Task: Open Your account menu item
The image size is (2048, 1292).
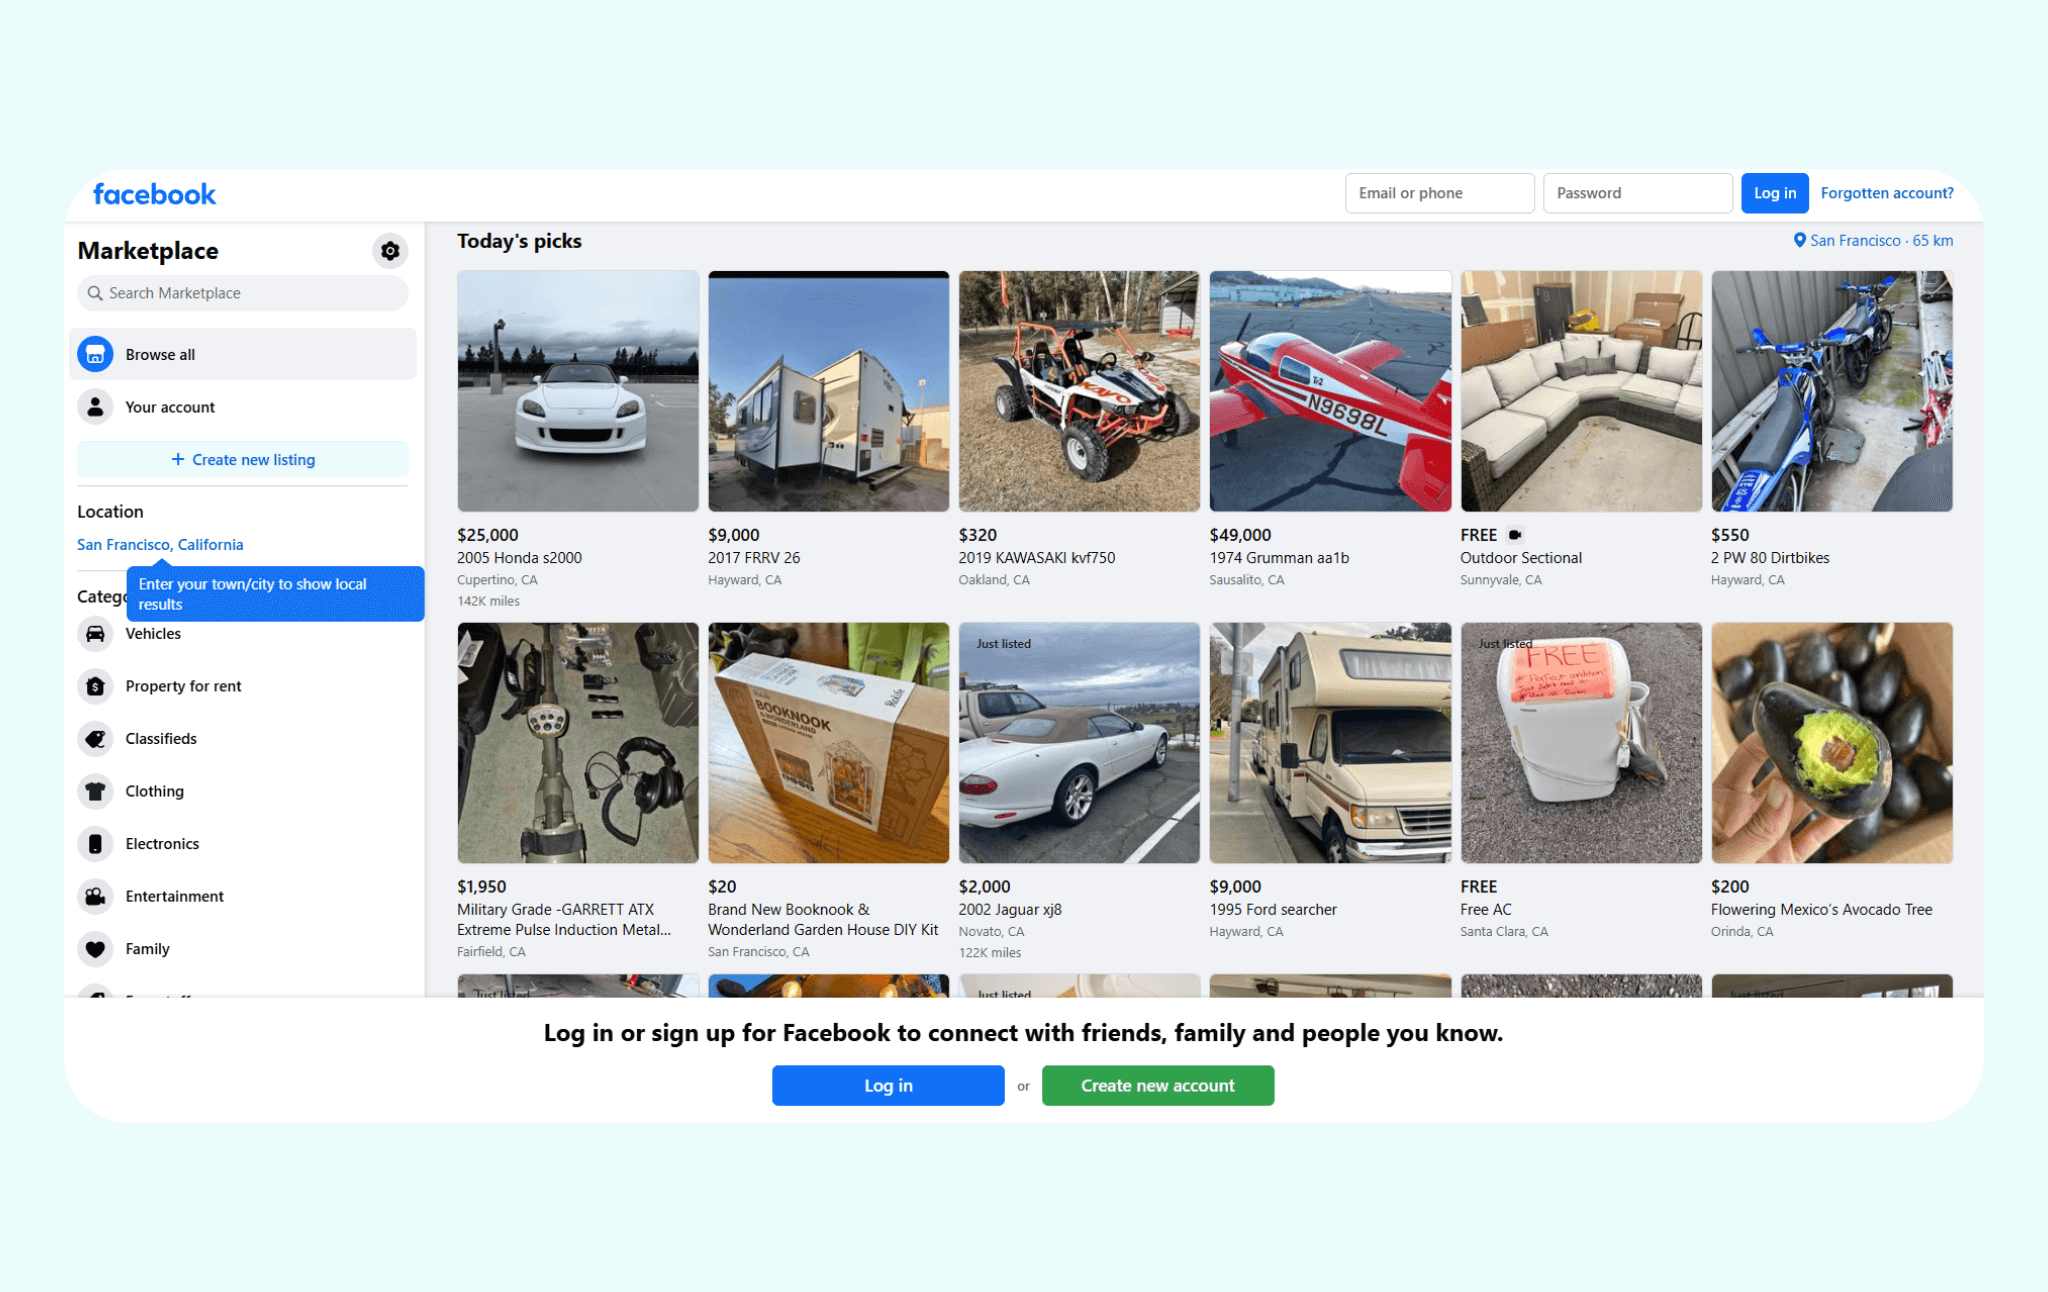Action: pyautogui.click(x=170, y=407)
